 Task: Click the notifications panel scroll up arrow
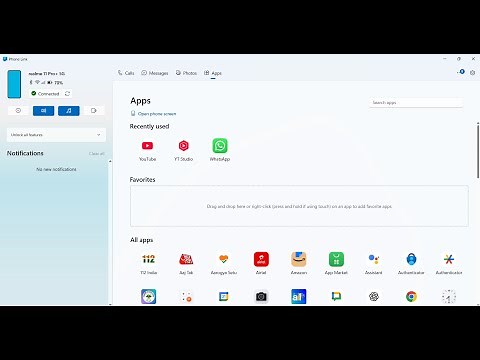pyautogui.click(x=110, y=161)
